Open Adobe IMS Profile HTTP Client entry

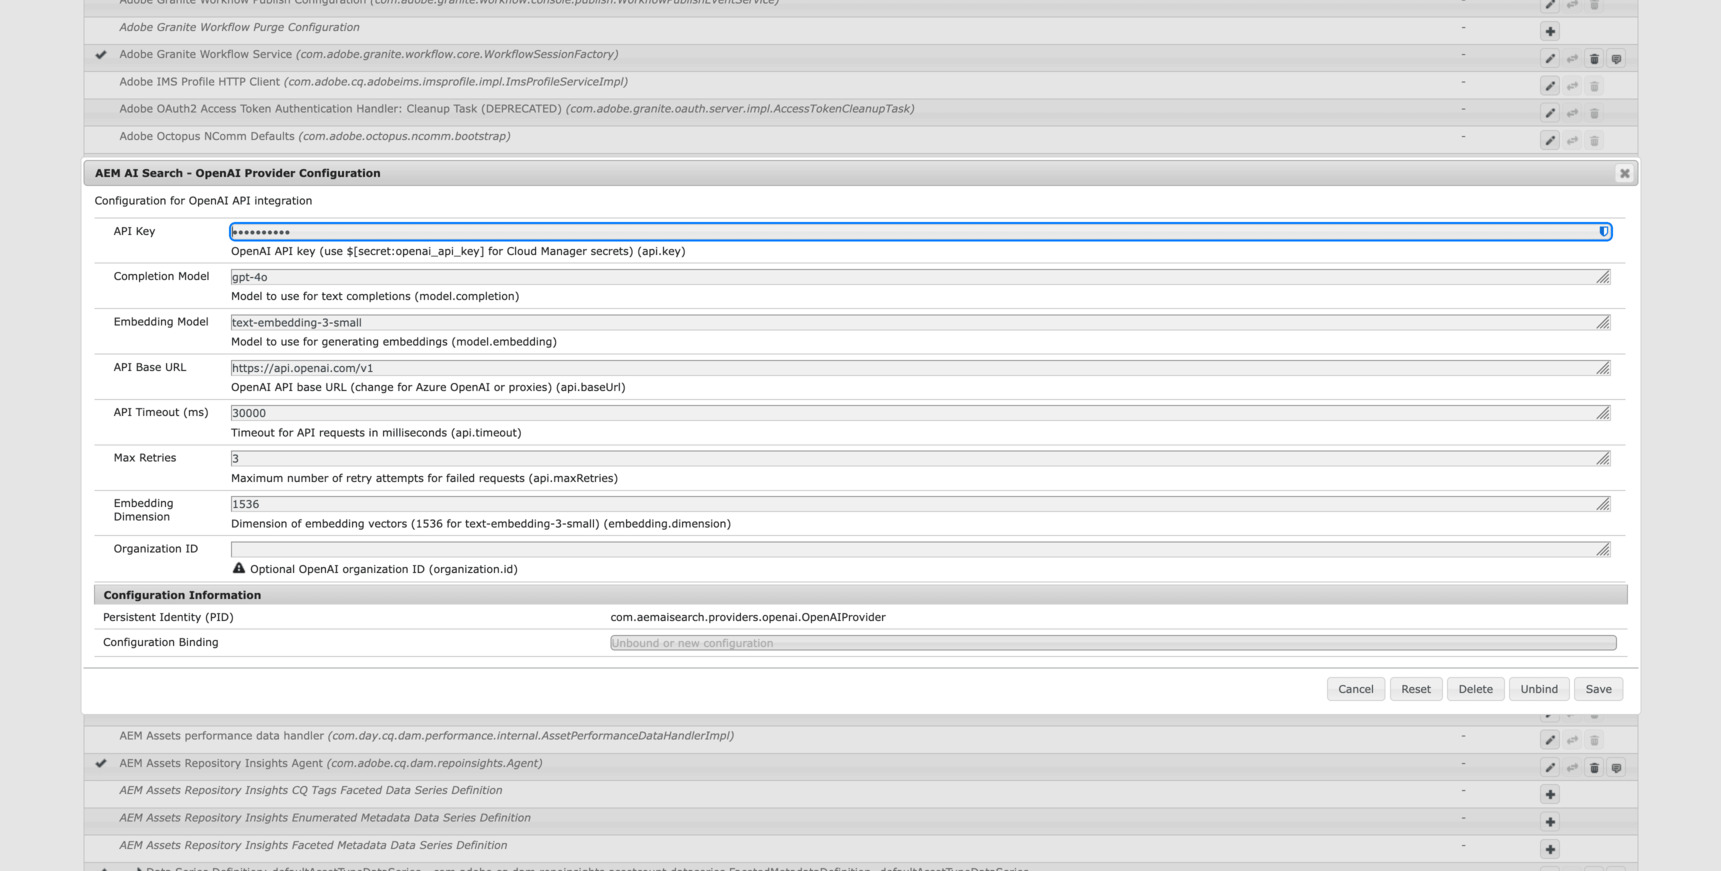373,82
